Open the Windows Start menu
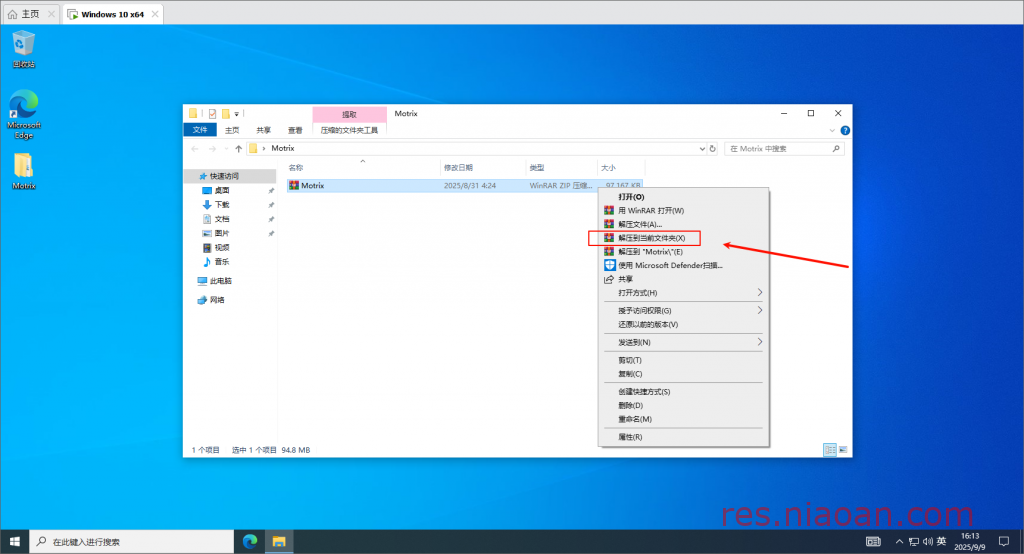The height and width of the screenshot is (554, 1024). pyautogui.click(x=14, y=542)
